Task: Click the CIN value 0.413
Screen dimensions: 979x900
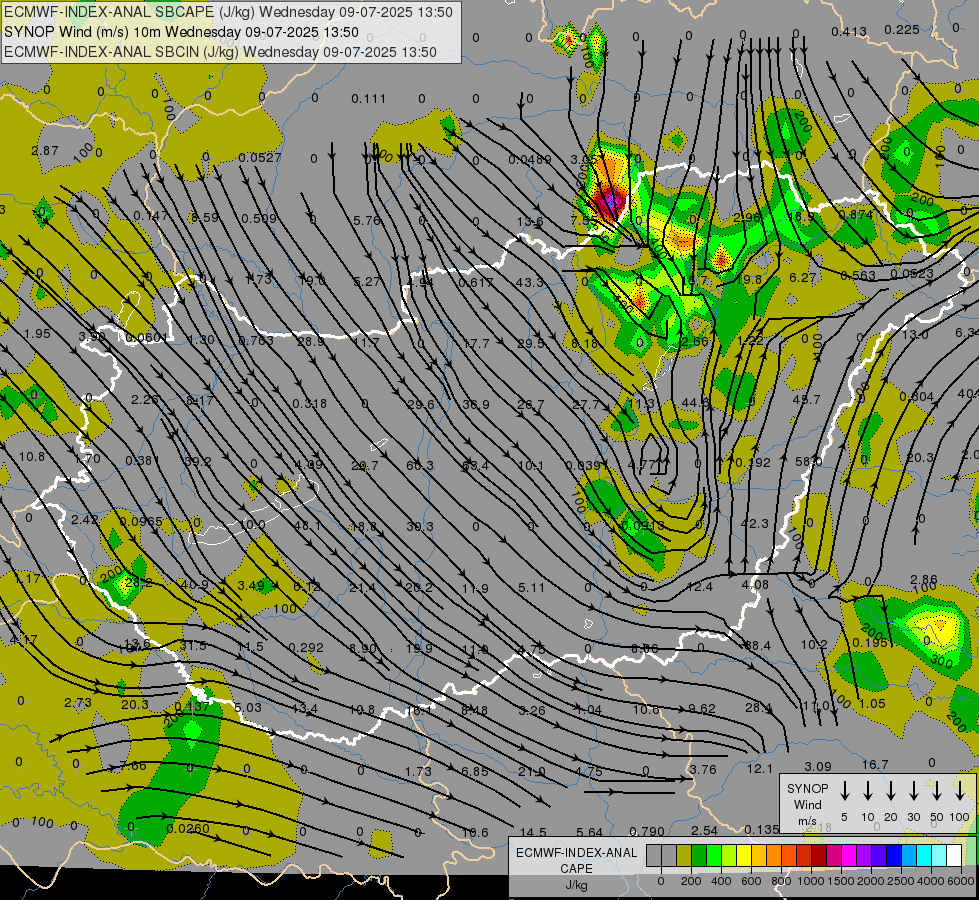Action: 849,31
